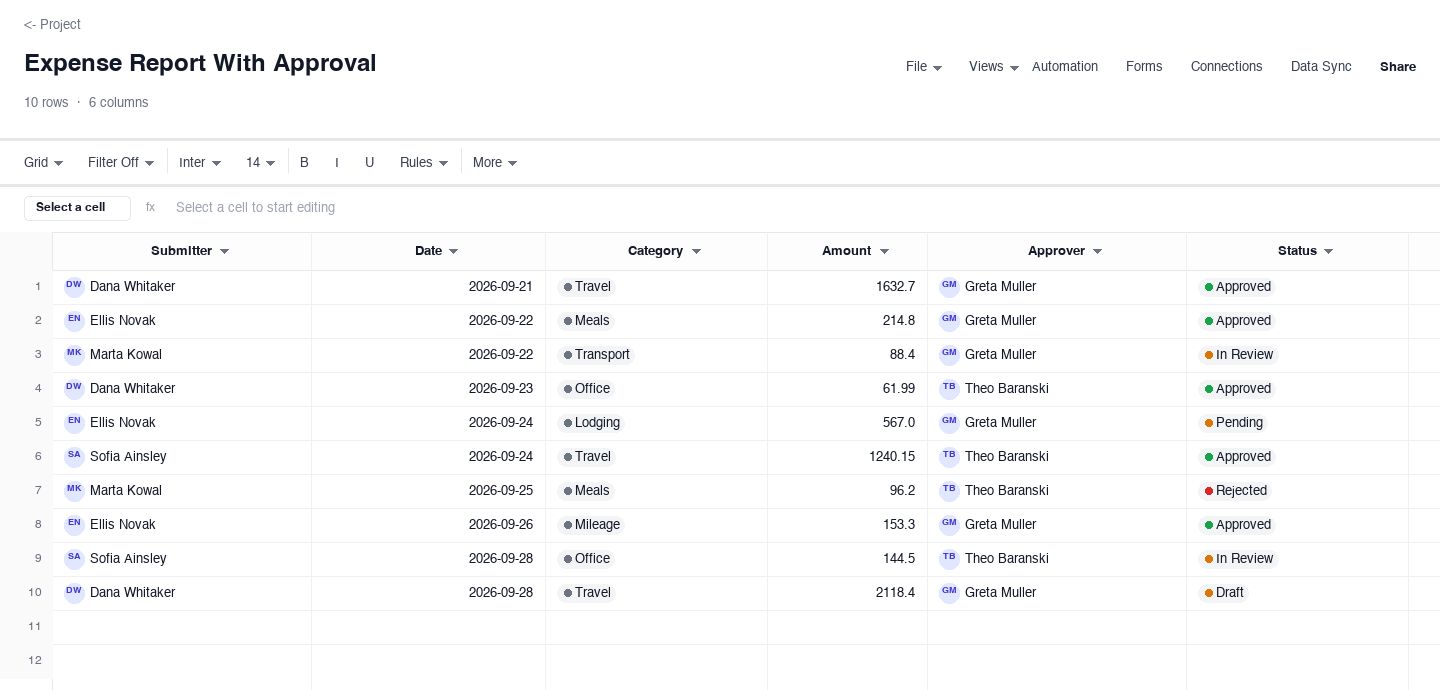Select the amount cell 96.2
This screenshot has height=690, width=1440.
click(x=847, y=491)
